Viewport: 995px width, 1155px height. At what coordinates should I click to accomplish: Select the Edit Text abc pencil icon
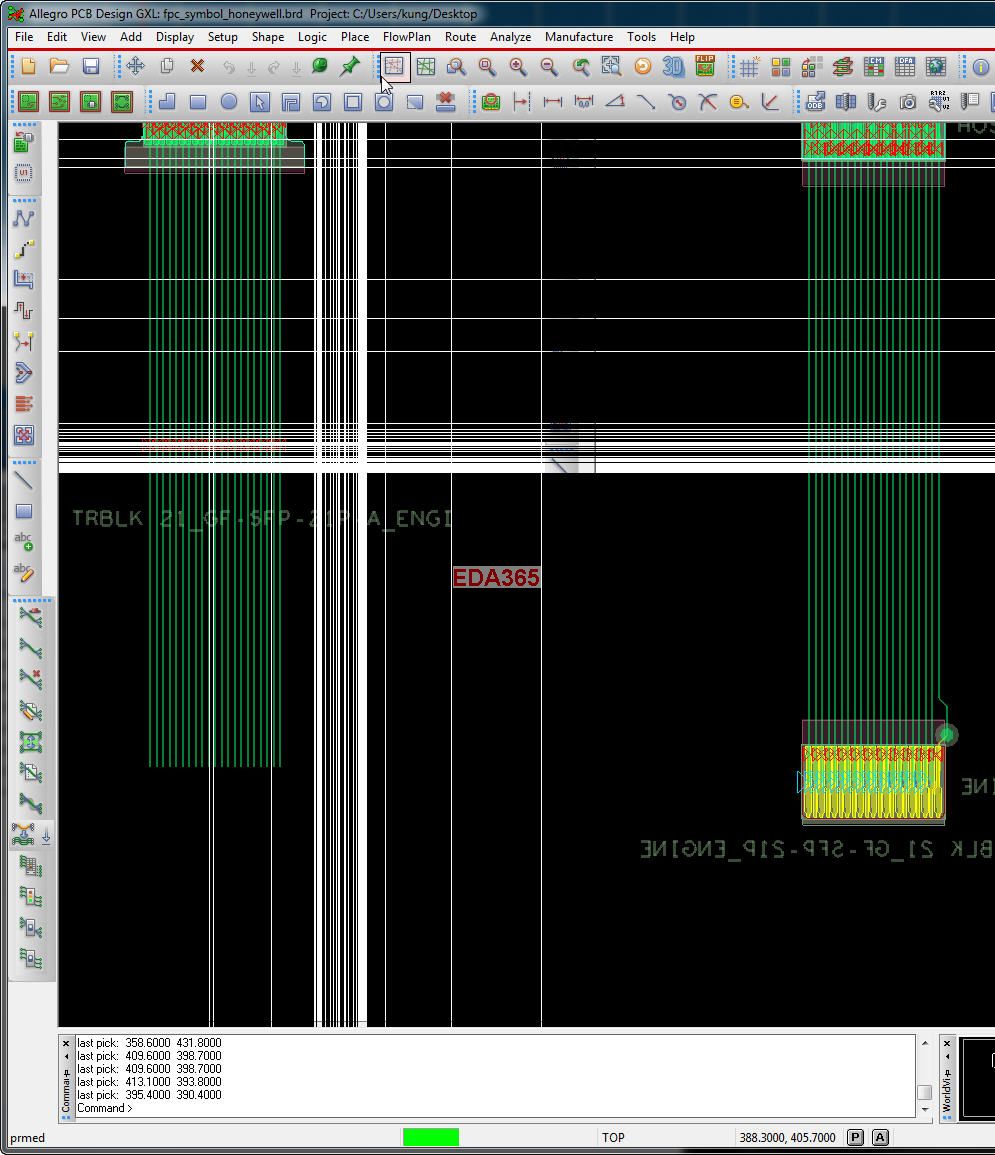pyautogui.click(x=24, y=572)
